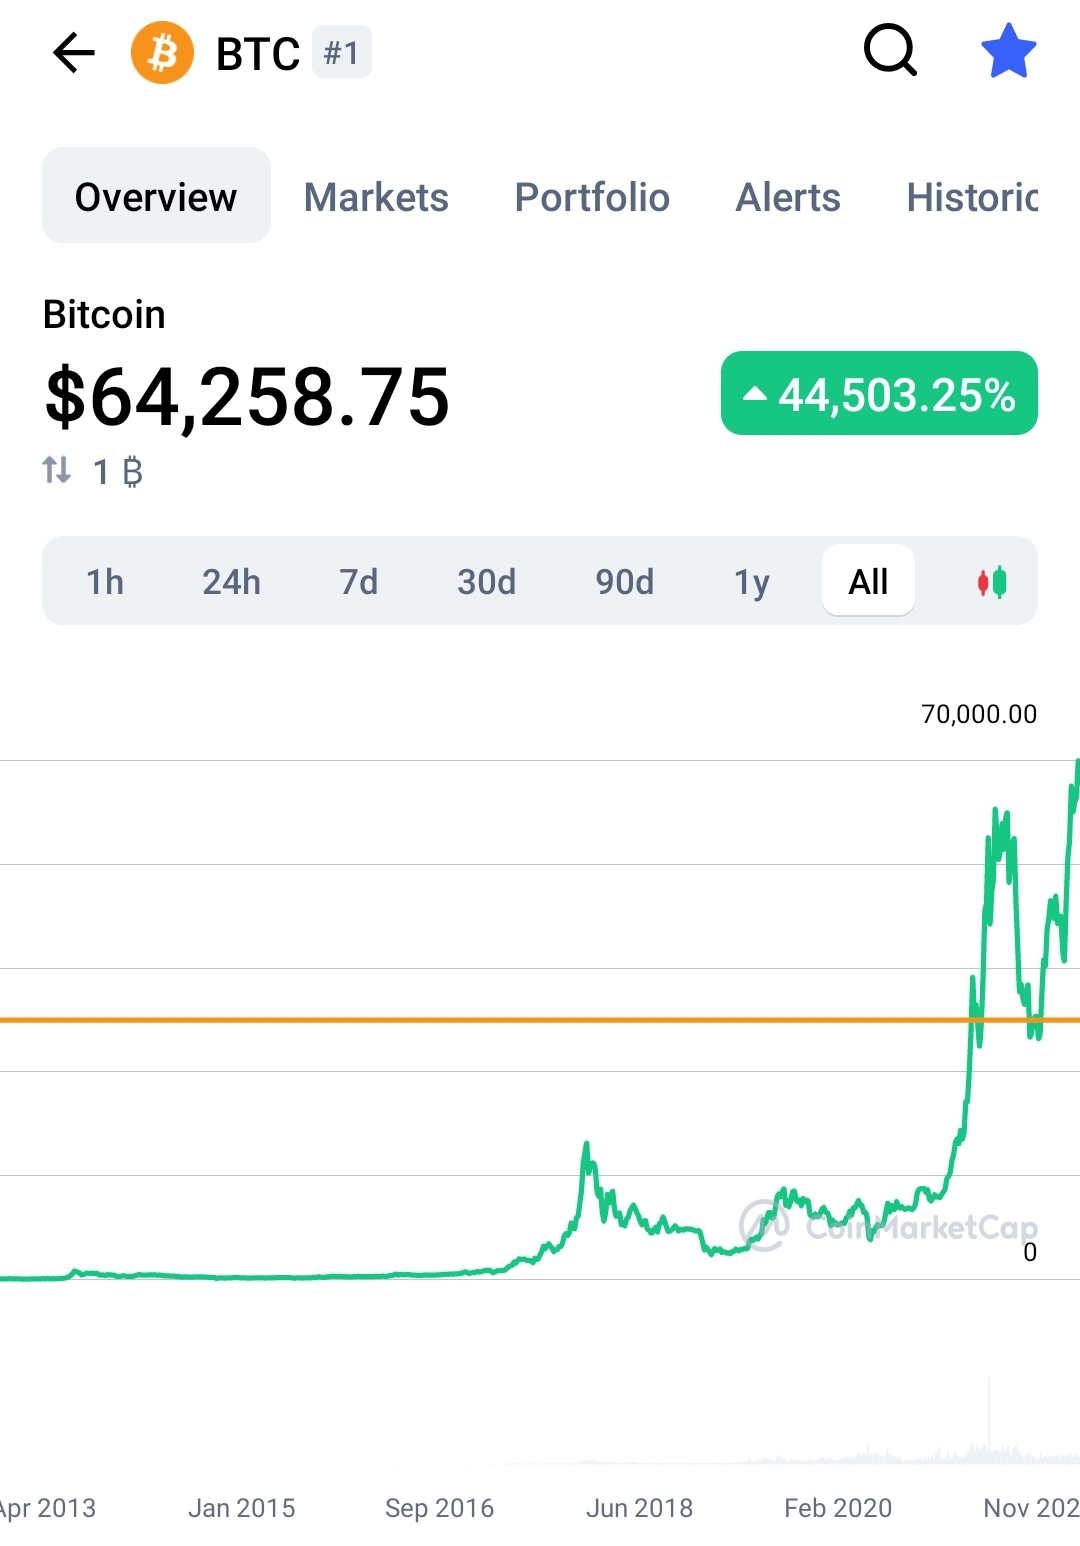Screen dimensions: 1080x1546
Task: Go to the Portfolio tab
Action: coord(592,197)
